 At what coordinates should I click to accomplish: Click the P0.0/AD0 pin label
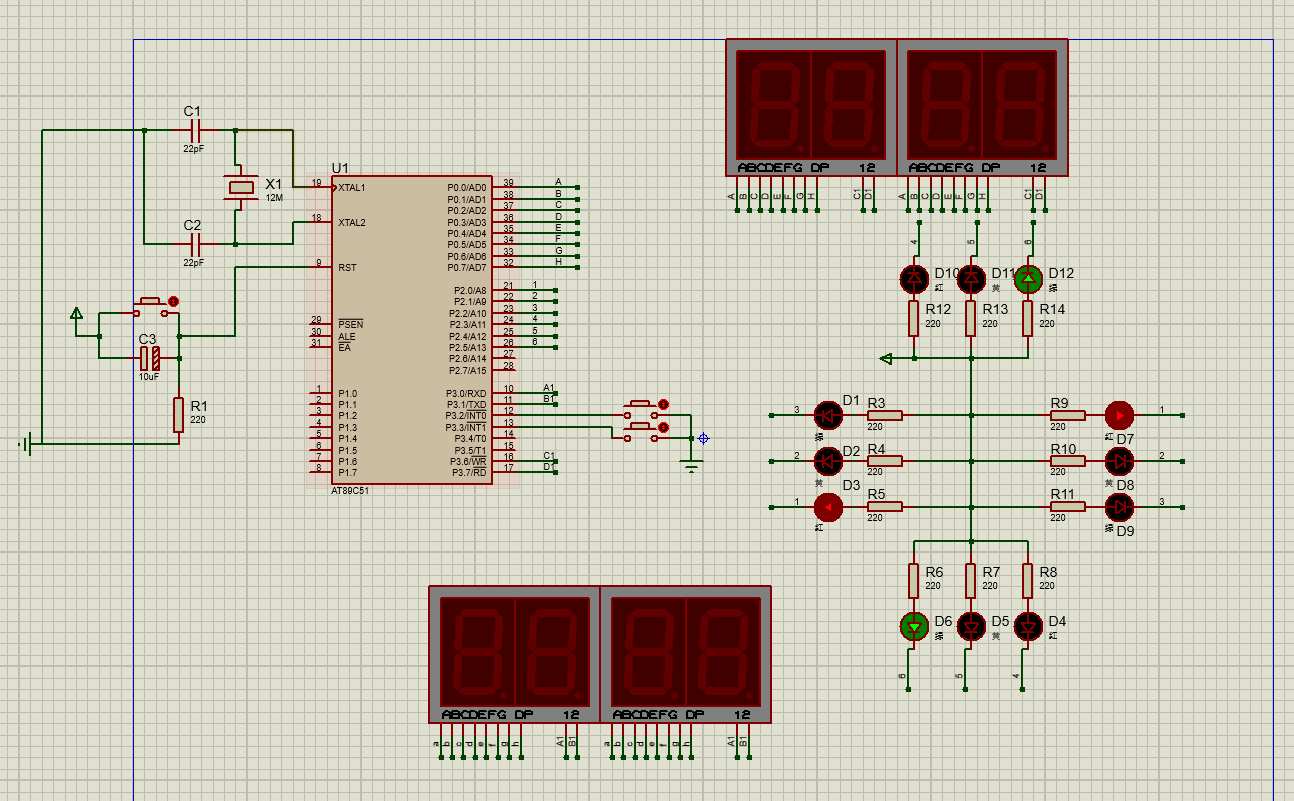tap(467, 188)
